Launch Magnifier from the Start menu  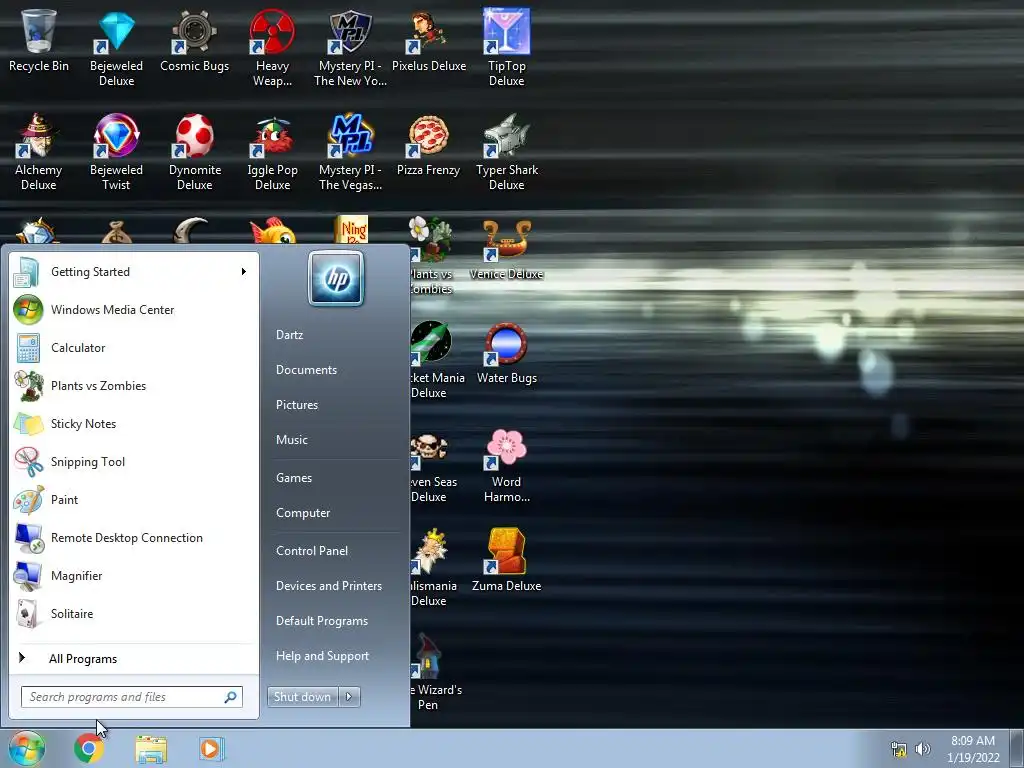[x=134, y=575]
